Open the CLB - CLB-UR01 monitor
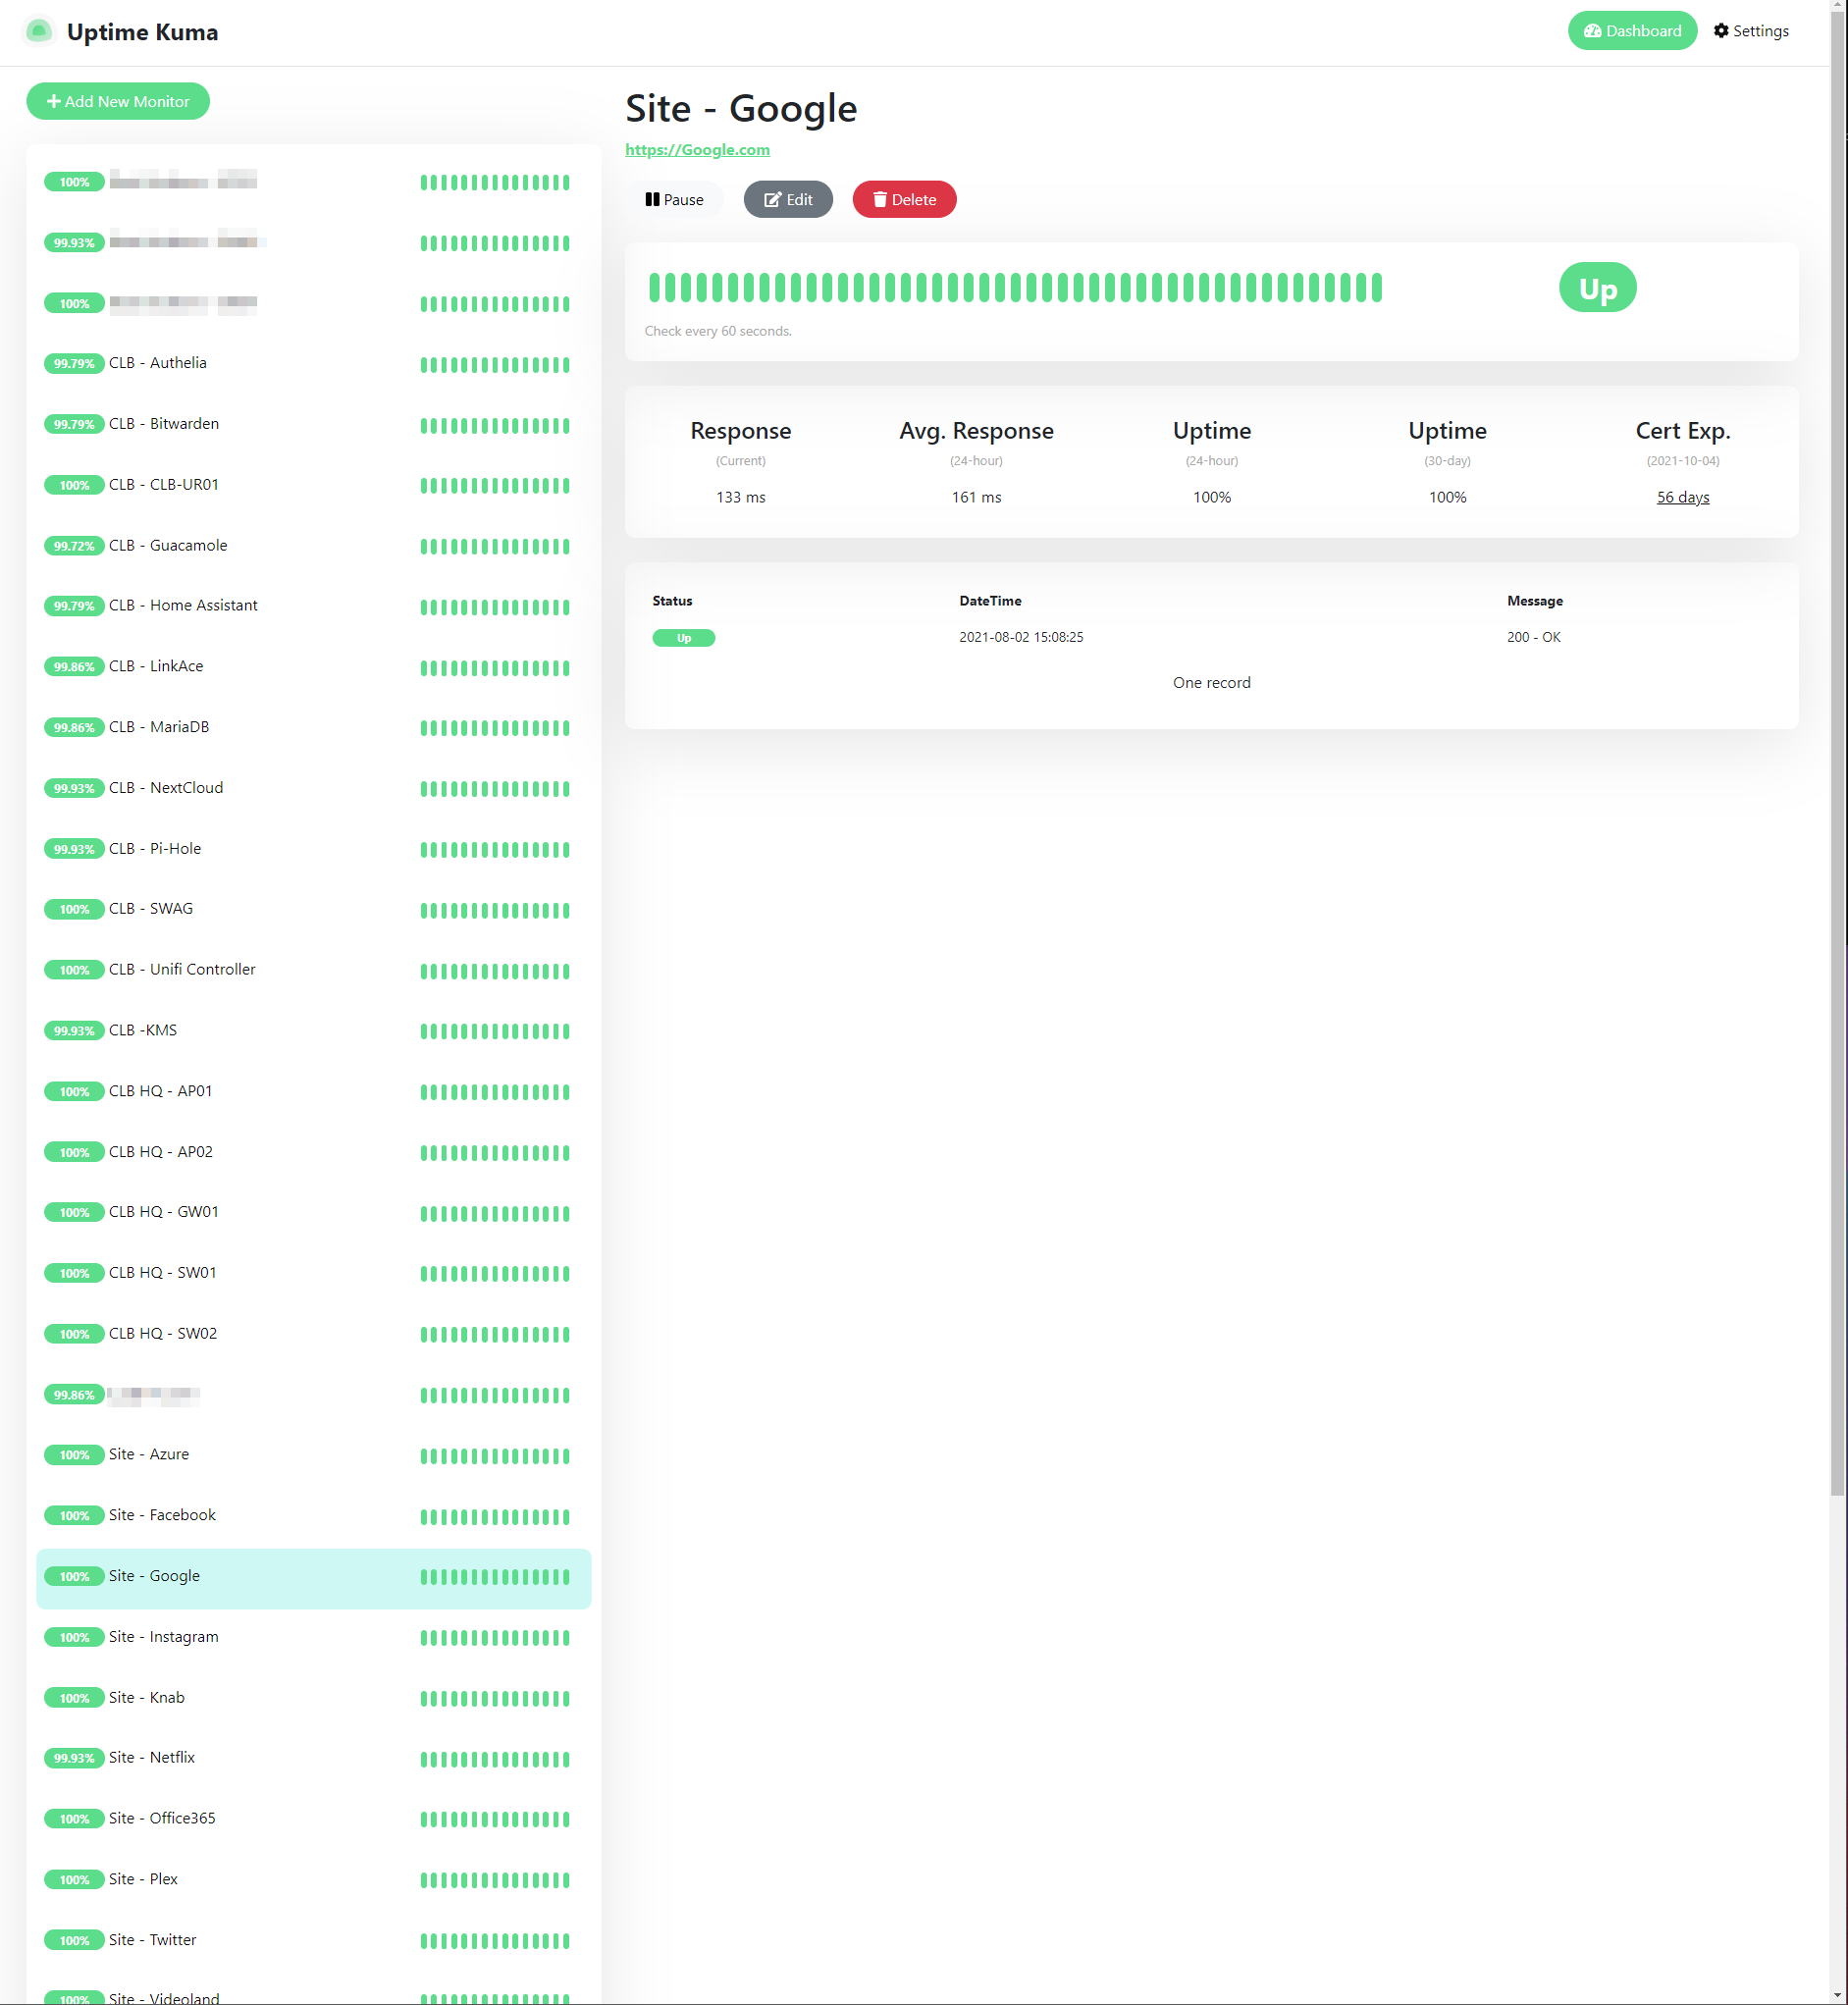The height and width of the screenshot is (2005, 1848). click(x=314, y=486)
